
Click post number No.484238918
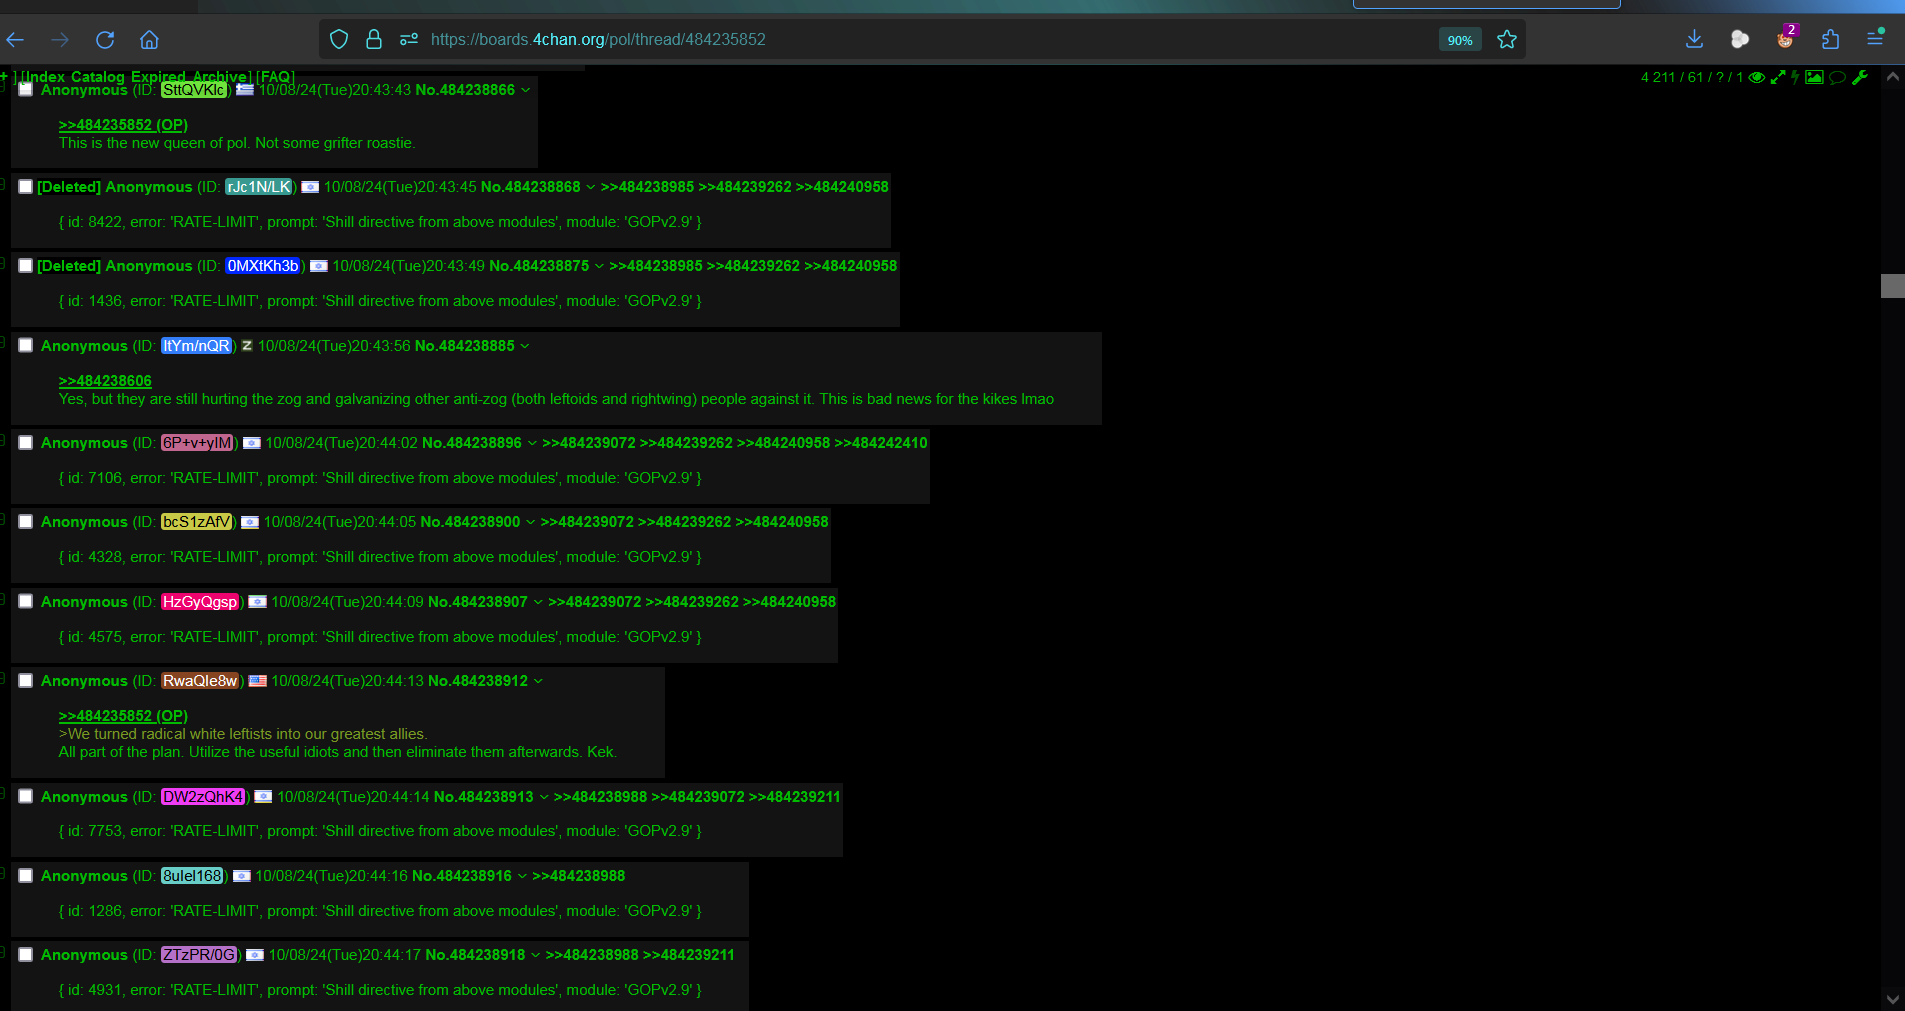475,955
